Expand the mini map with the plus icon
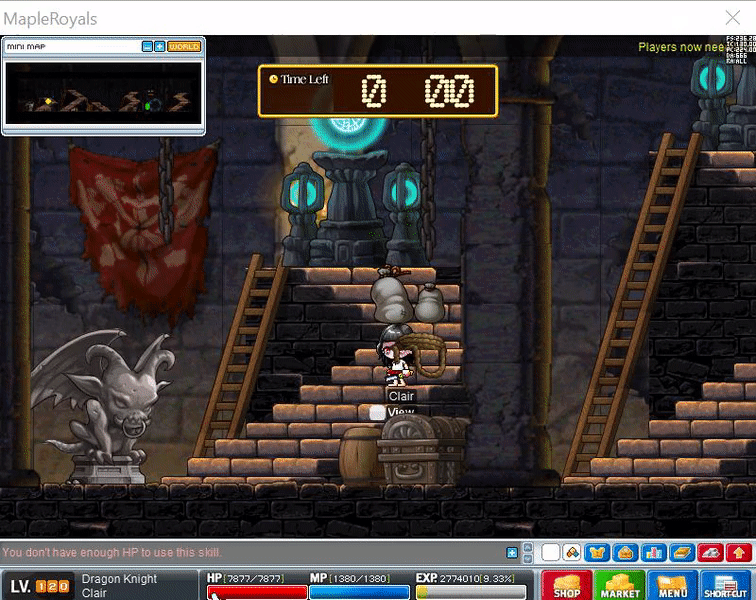756x600 pixels. pos(160,46)
